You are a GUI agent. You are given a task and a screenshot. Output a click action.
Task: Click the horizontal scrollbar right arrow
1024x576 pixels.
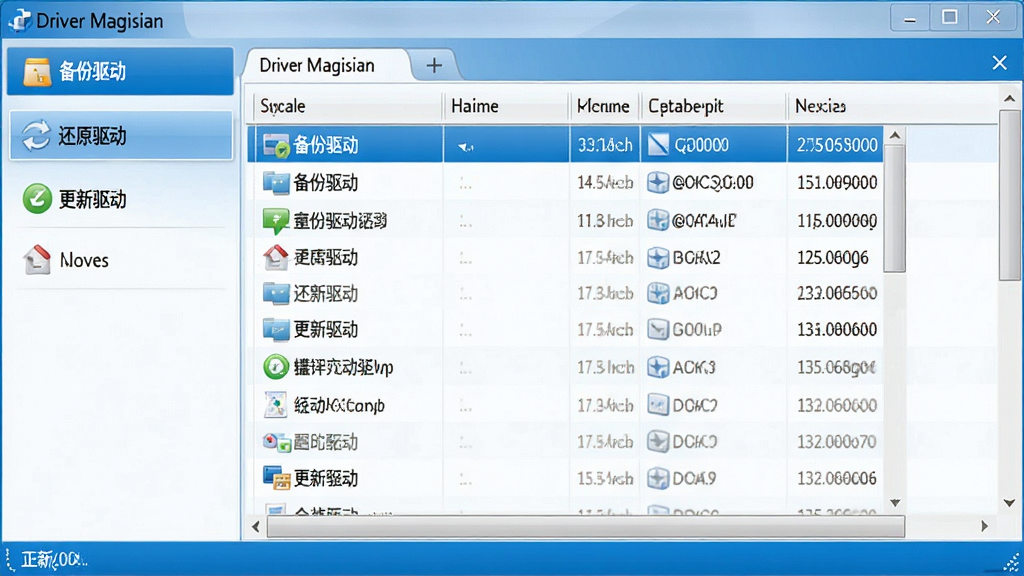click(x=984, y=526)
